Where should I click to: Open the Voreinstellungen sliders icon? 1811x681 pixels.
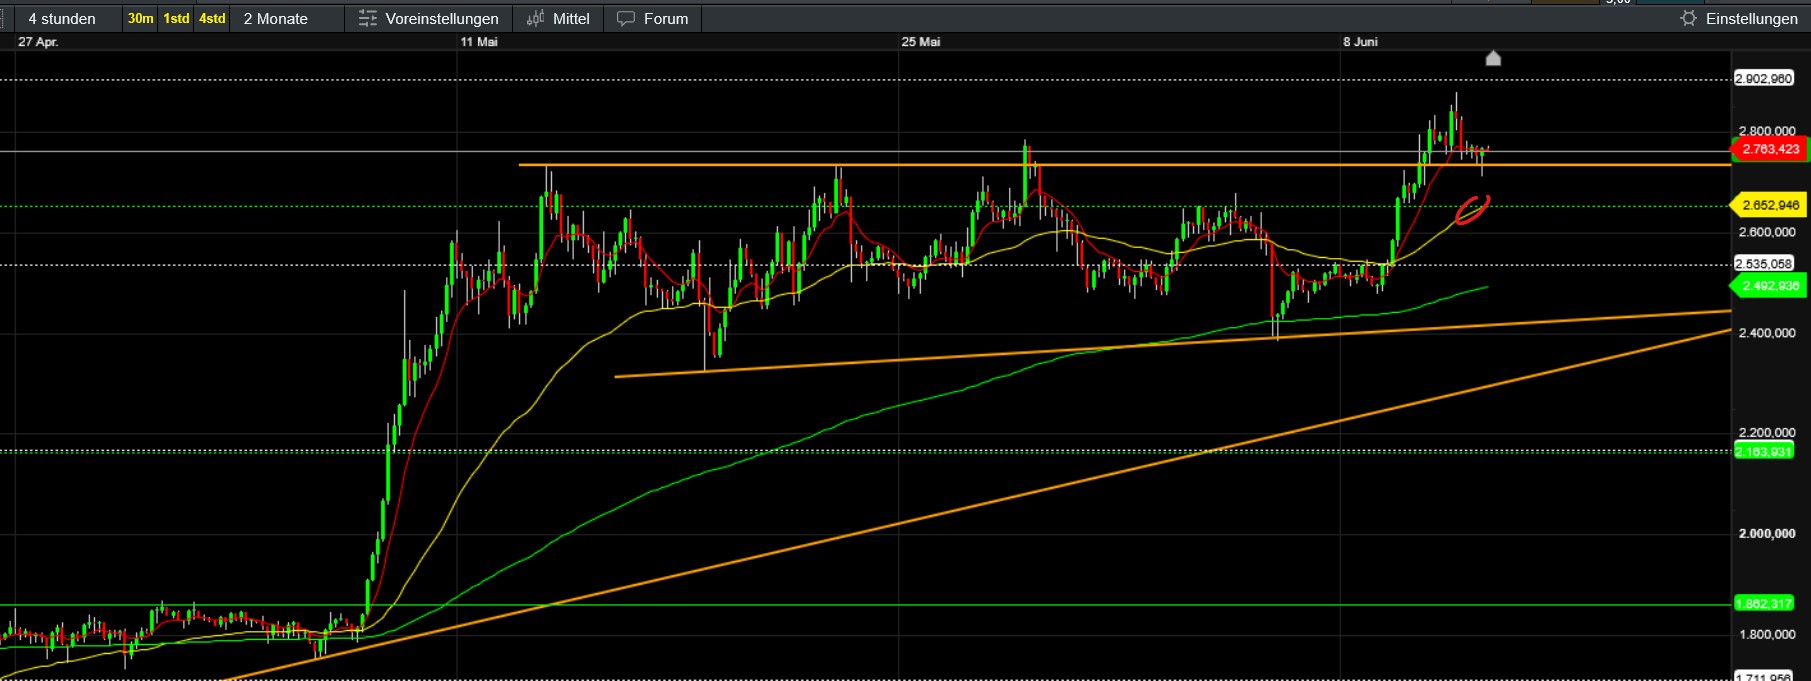(368, 19)
